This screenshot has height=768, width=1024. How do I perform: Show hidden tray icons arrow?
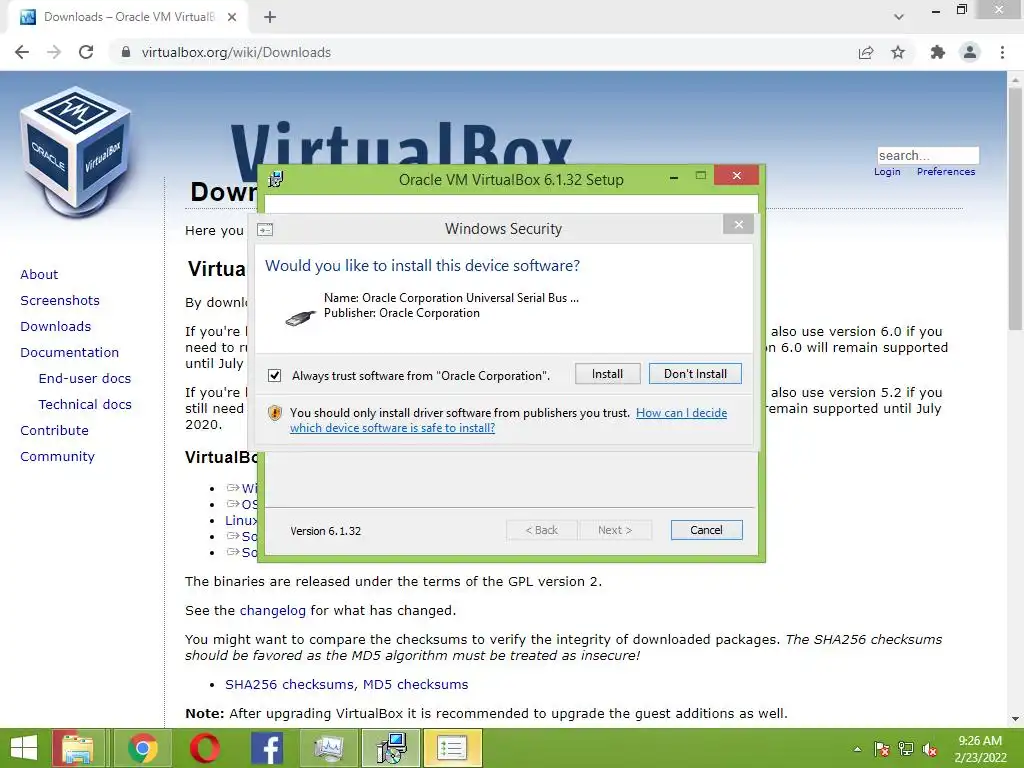(x=857, y=749)
